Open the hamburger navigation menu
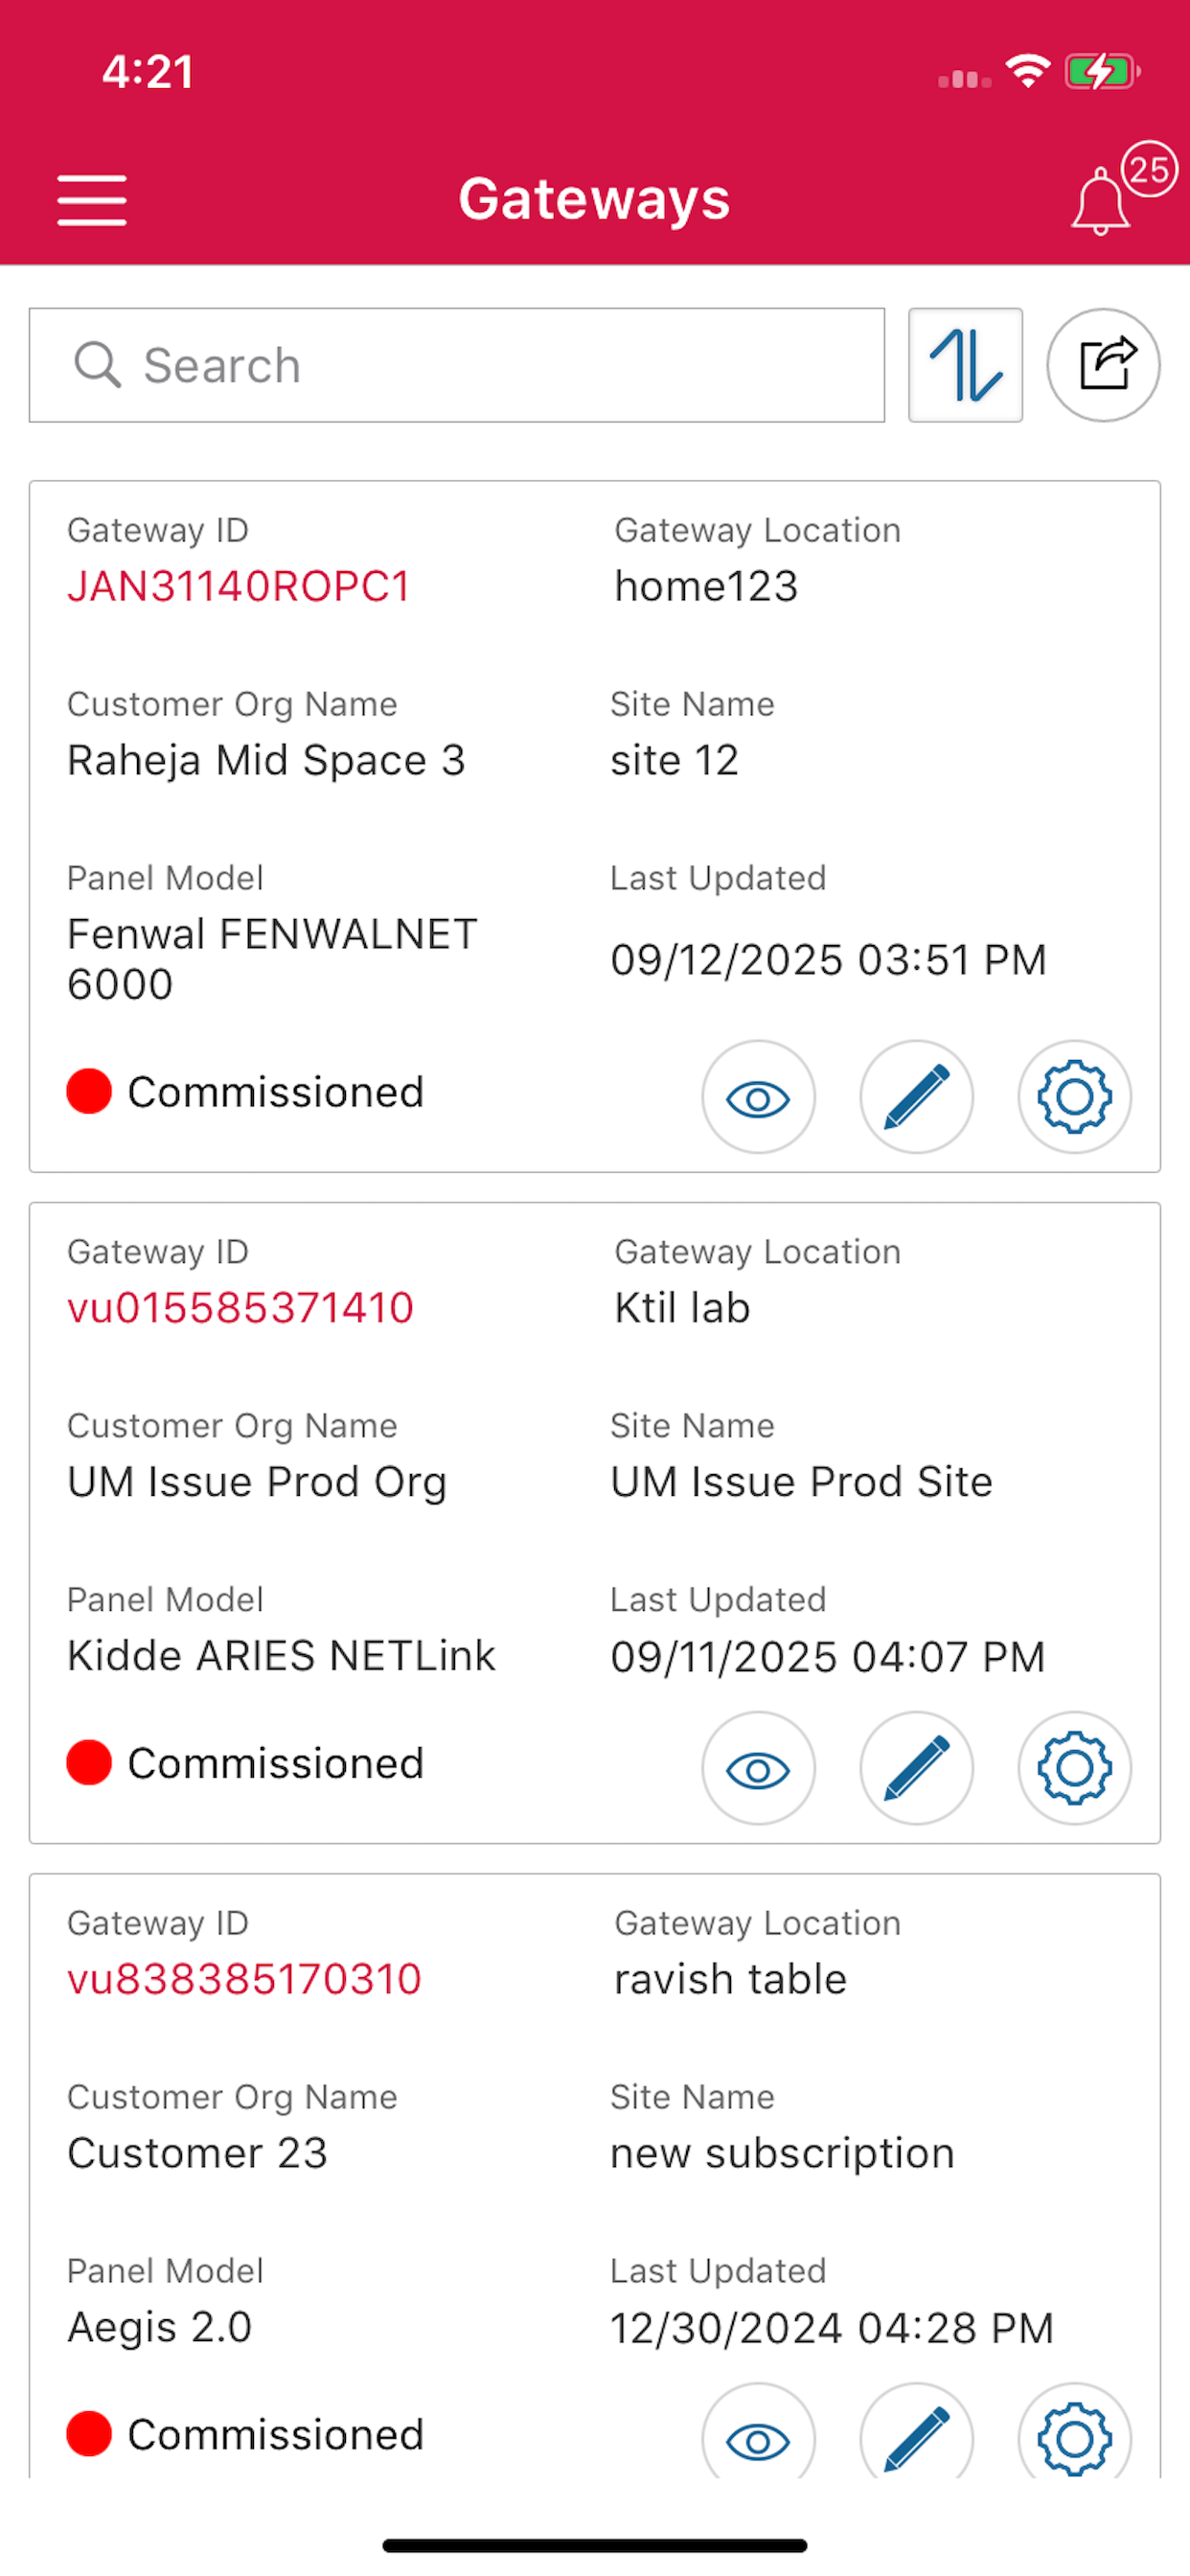 [92, 200]
